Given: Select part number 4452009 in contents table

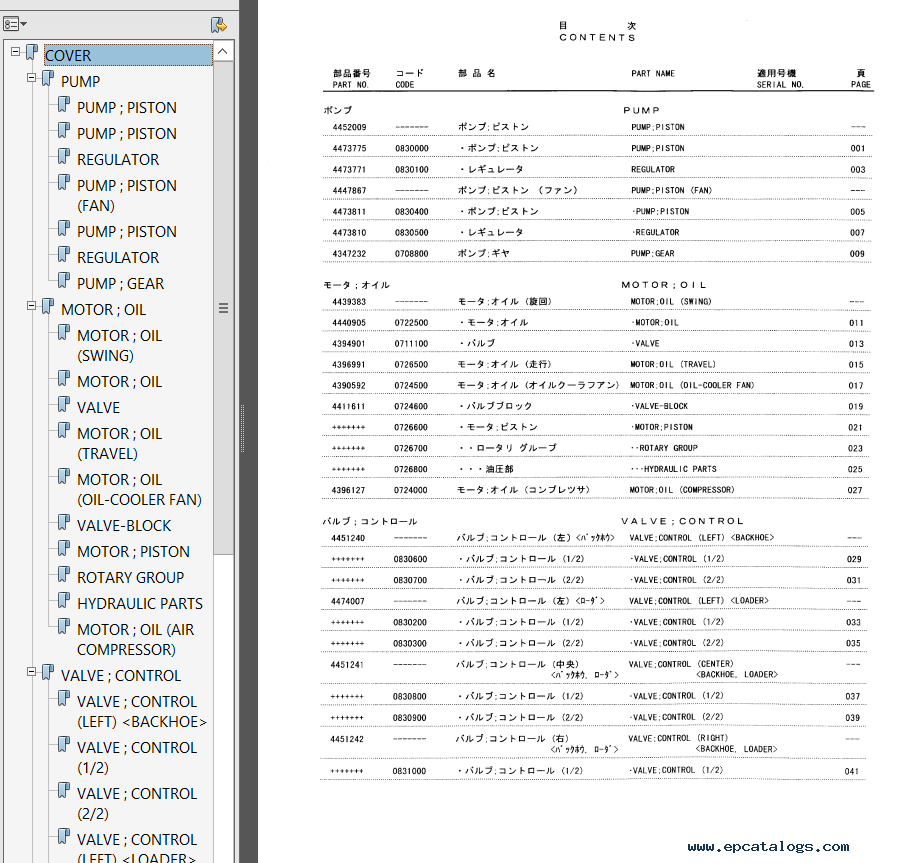Looking at the screenshot, I should [349, 127].
